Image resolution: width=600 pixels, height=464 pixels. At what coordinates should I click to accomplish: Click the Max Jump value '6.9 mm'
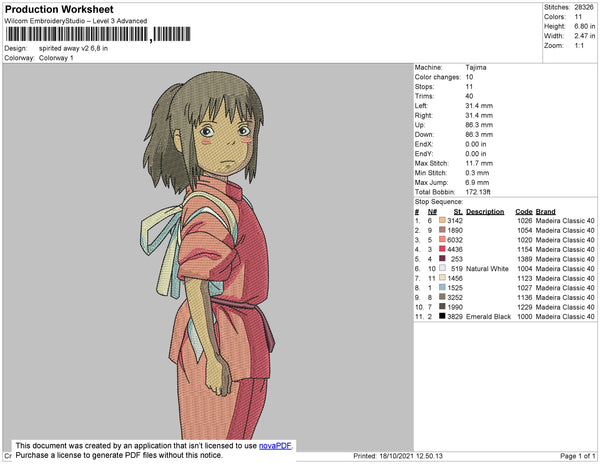(x=477, y=182)
